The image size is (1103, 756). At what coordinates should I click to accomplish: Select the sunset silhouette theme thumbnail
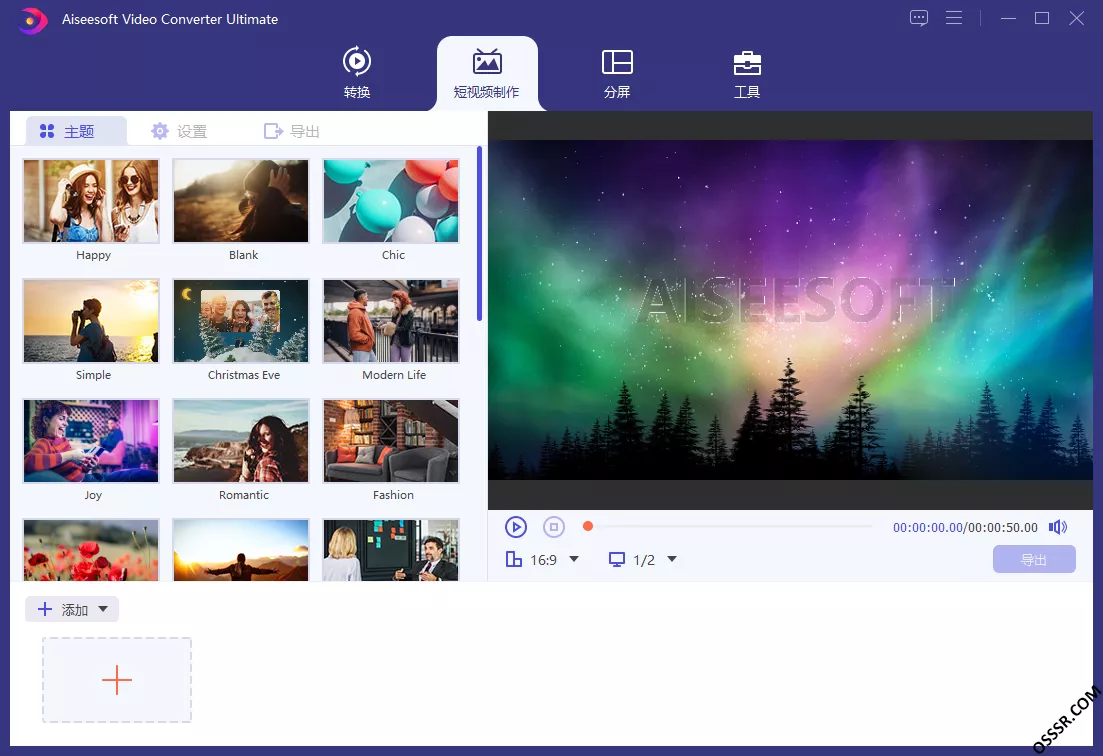click(x=241, y=550)
